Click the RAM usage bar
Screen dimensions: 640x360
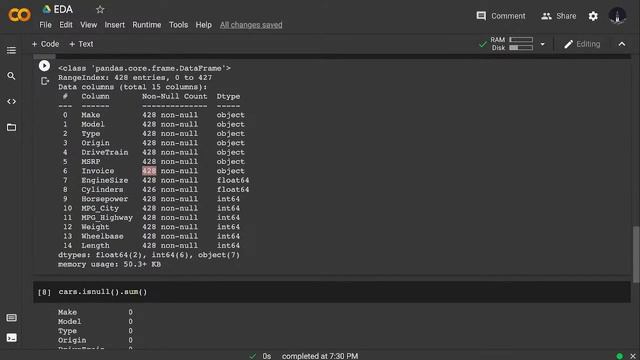click(x=521, y=40)
